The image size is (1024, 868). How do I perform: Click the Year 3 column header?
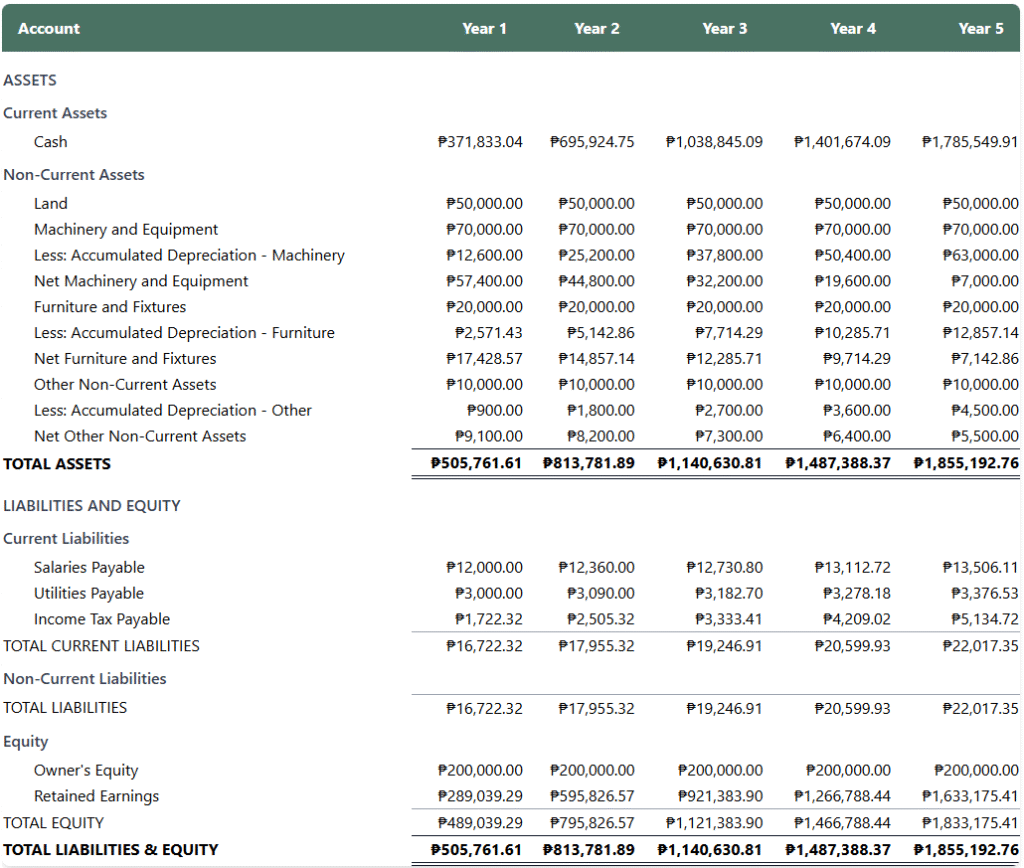coord(725,29)
